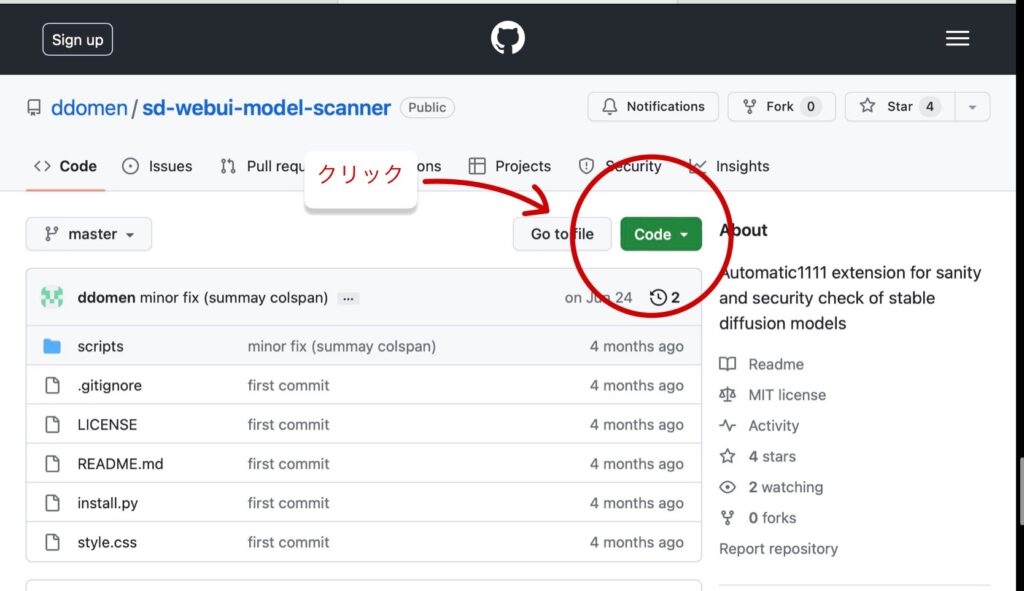
Task: Open the README.md file
Action: pyautogui.click(x=120, y=464)
